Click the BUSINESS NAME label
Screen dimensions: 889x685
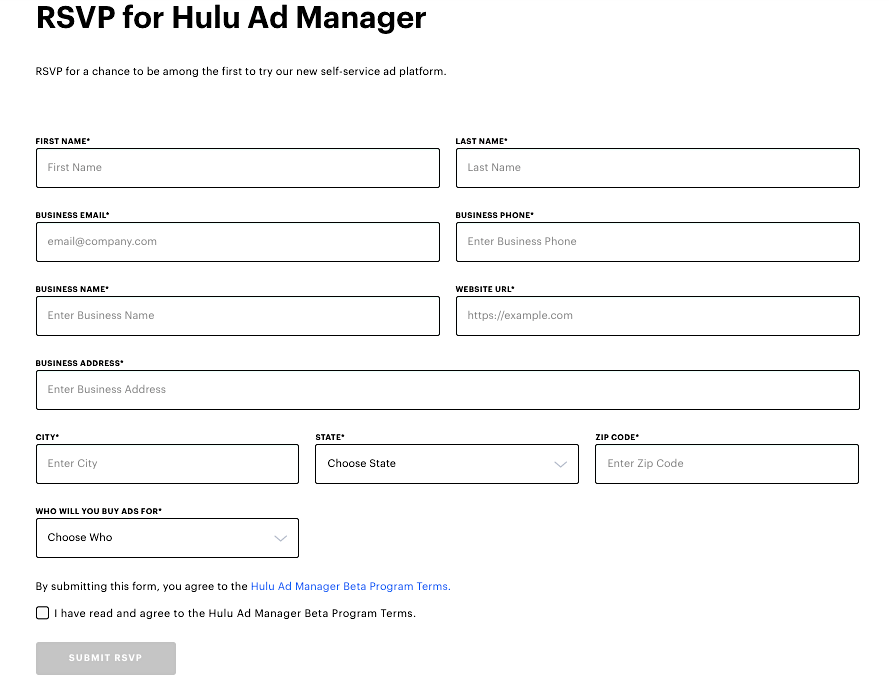[72, 289]
